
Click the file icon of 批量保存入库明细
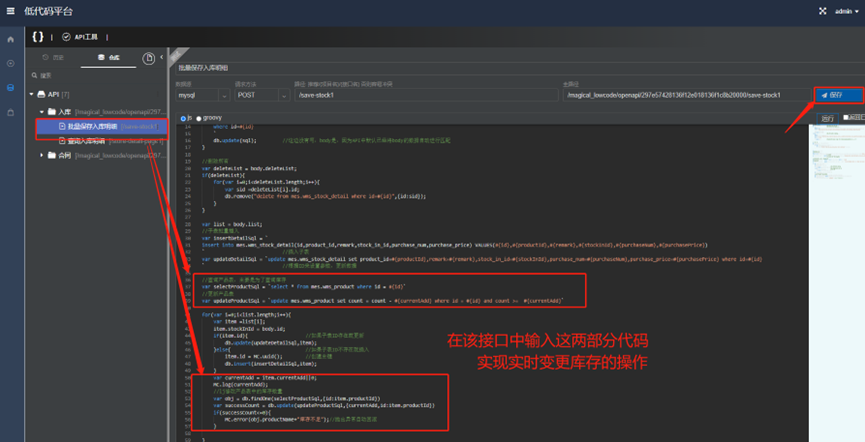[x=62, y=126]
